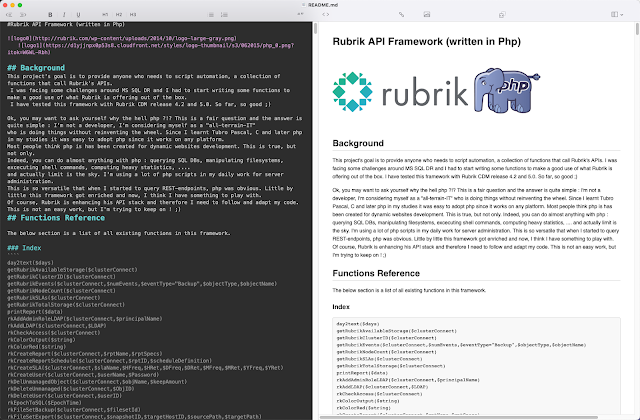Screen dimensions: 640x420
Task: Click the rubrik logo image in the preview
Action: [400, 92]
